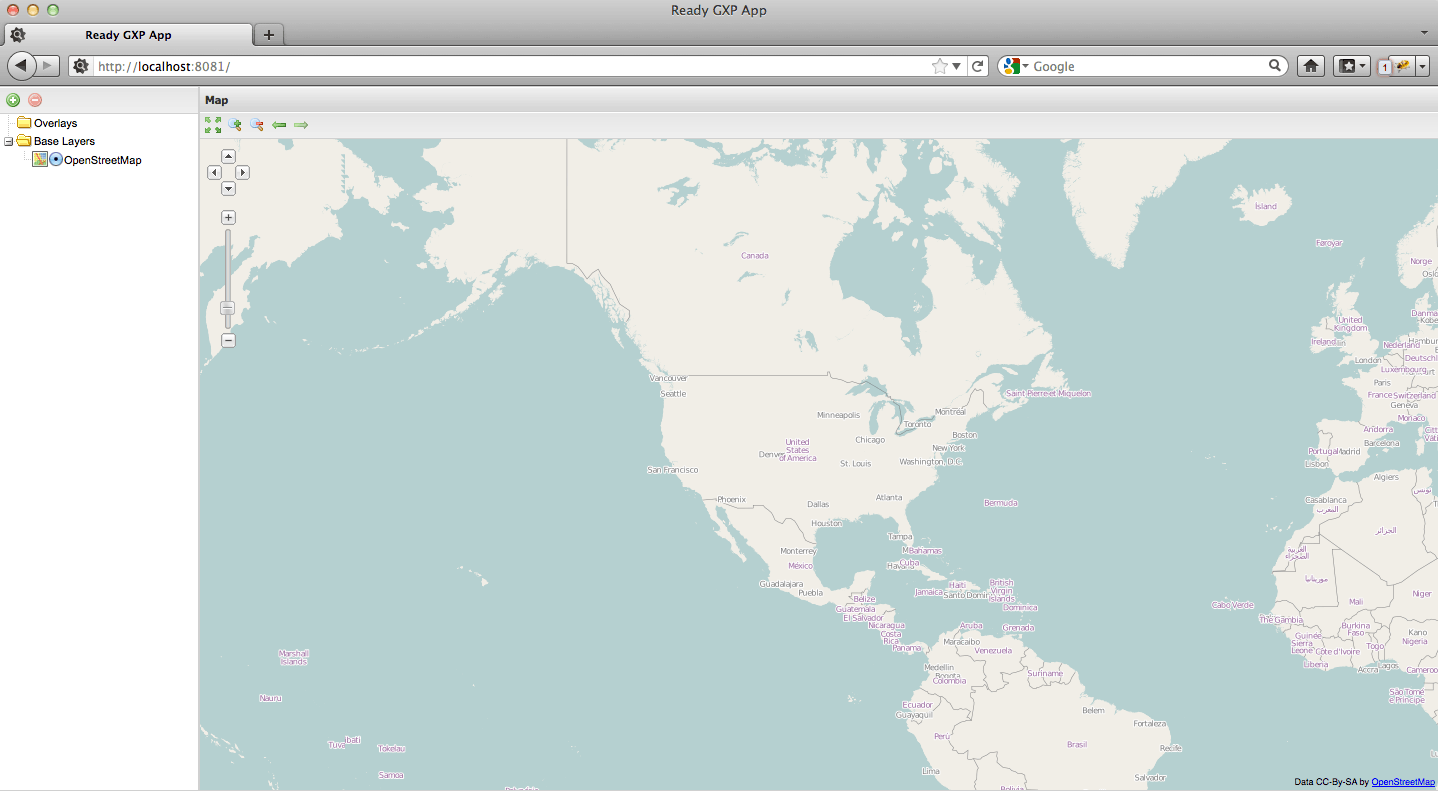Viewport: 1438px width, 791px height.
Task: Select the Ready GXP App browser tab
Action: coord(128,35)
